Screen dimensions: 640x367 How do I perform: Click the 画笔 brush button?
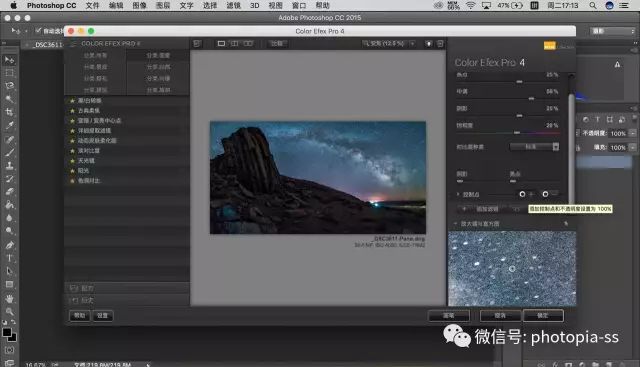(x=449, y=316)
